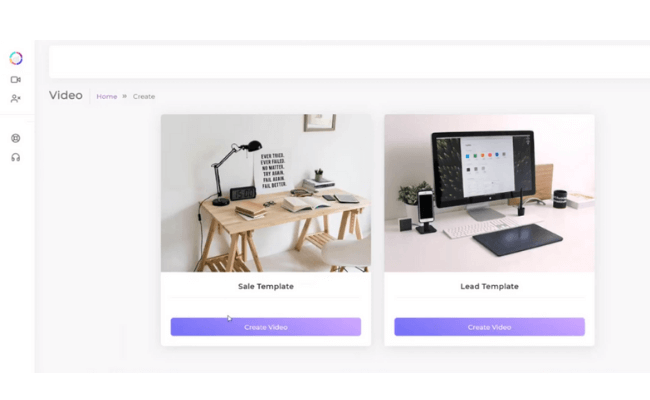Click the horizontal separator in the left sidebar

(x=17, y=114)
